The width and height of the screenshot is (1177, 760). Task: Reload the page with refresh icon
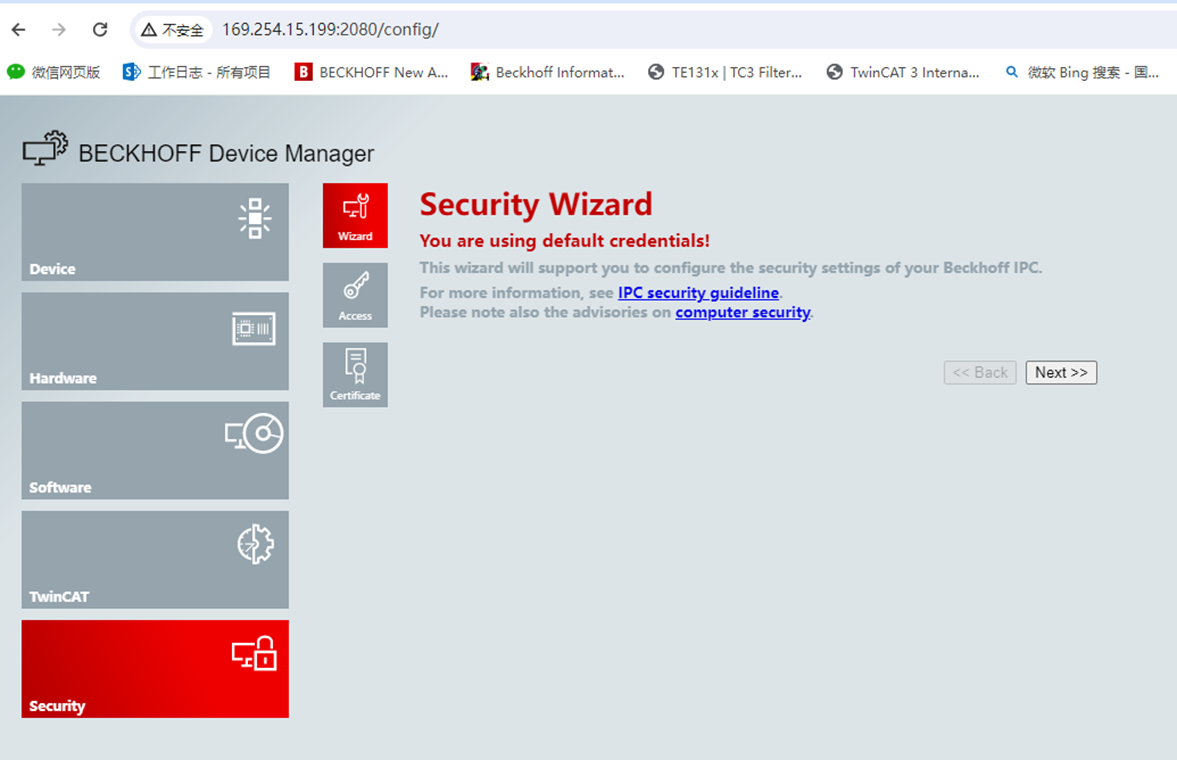pos(100,29)
